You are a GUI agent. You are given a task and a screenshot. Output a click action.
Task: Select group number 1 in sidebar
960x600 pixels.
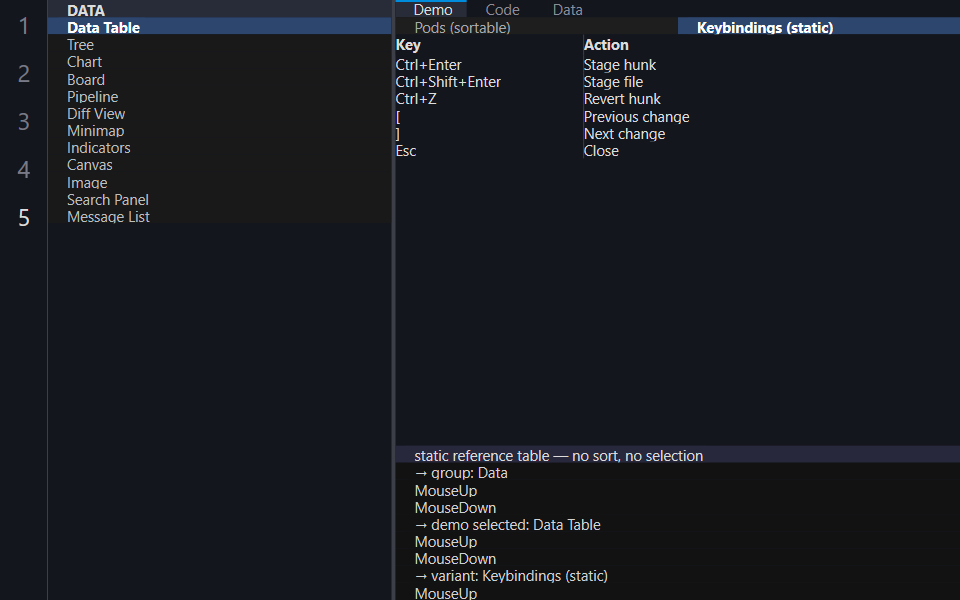(x=23, y=26)
